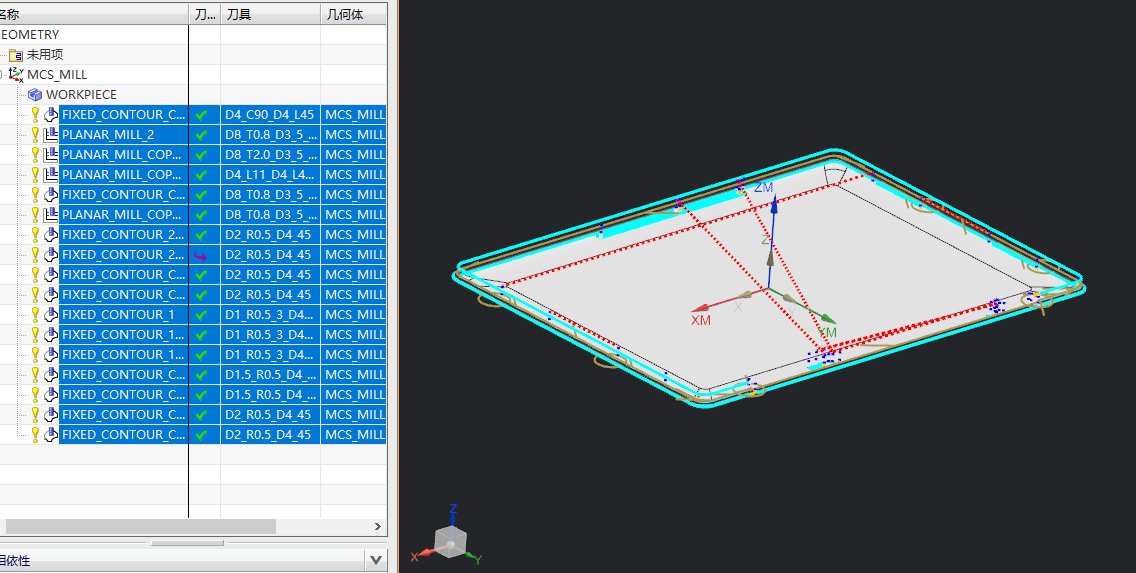This screenshot has height=573, width=1136.
Task: Select the PLANAR_MILL_COP operation using tool D8_T2.0_D3_5
Action: (122, 155)
